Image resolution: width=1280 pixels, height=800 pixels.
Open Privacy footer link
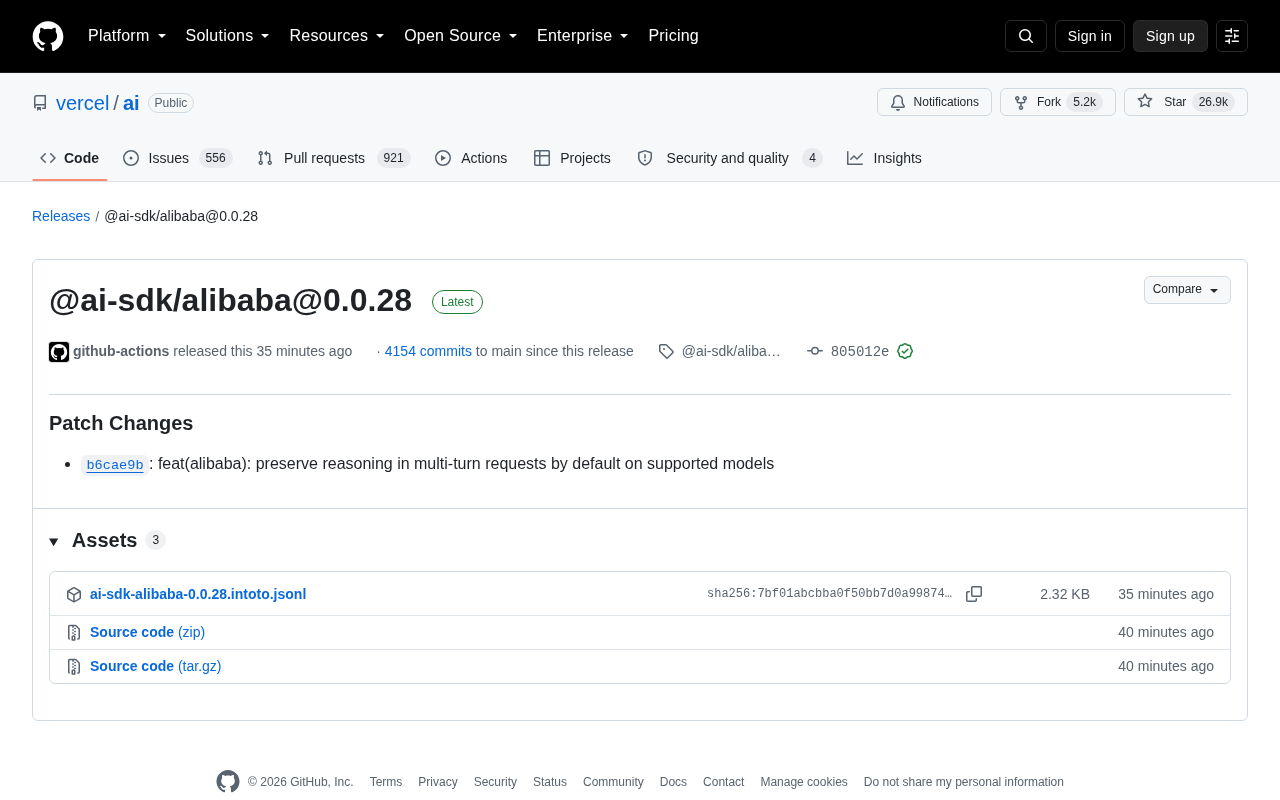(438, 782)
